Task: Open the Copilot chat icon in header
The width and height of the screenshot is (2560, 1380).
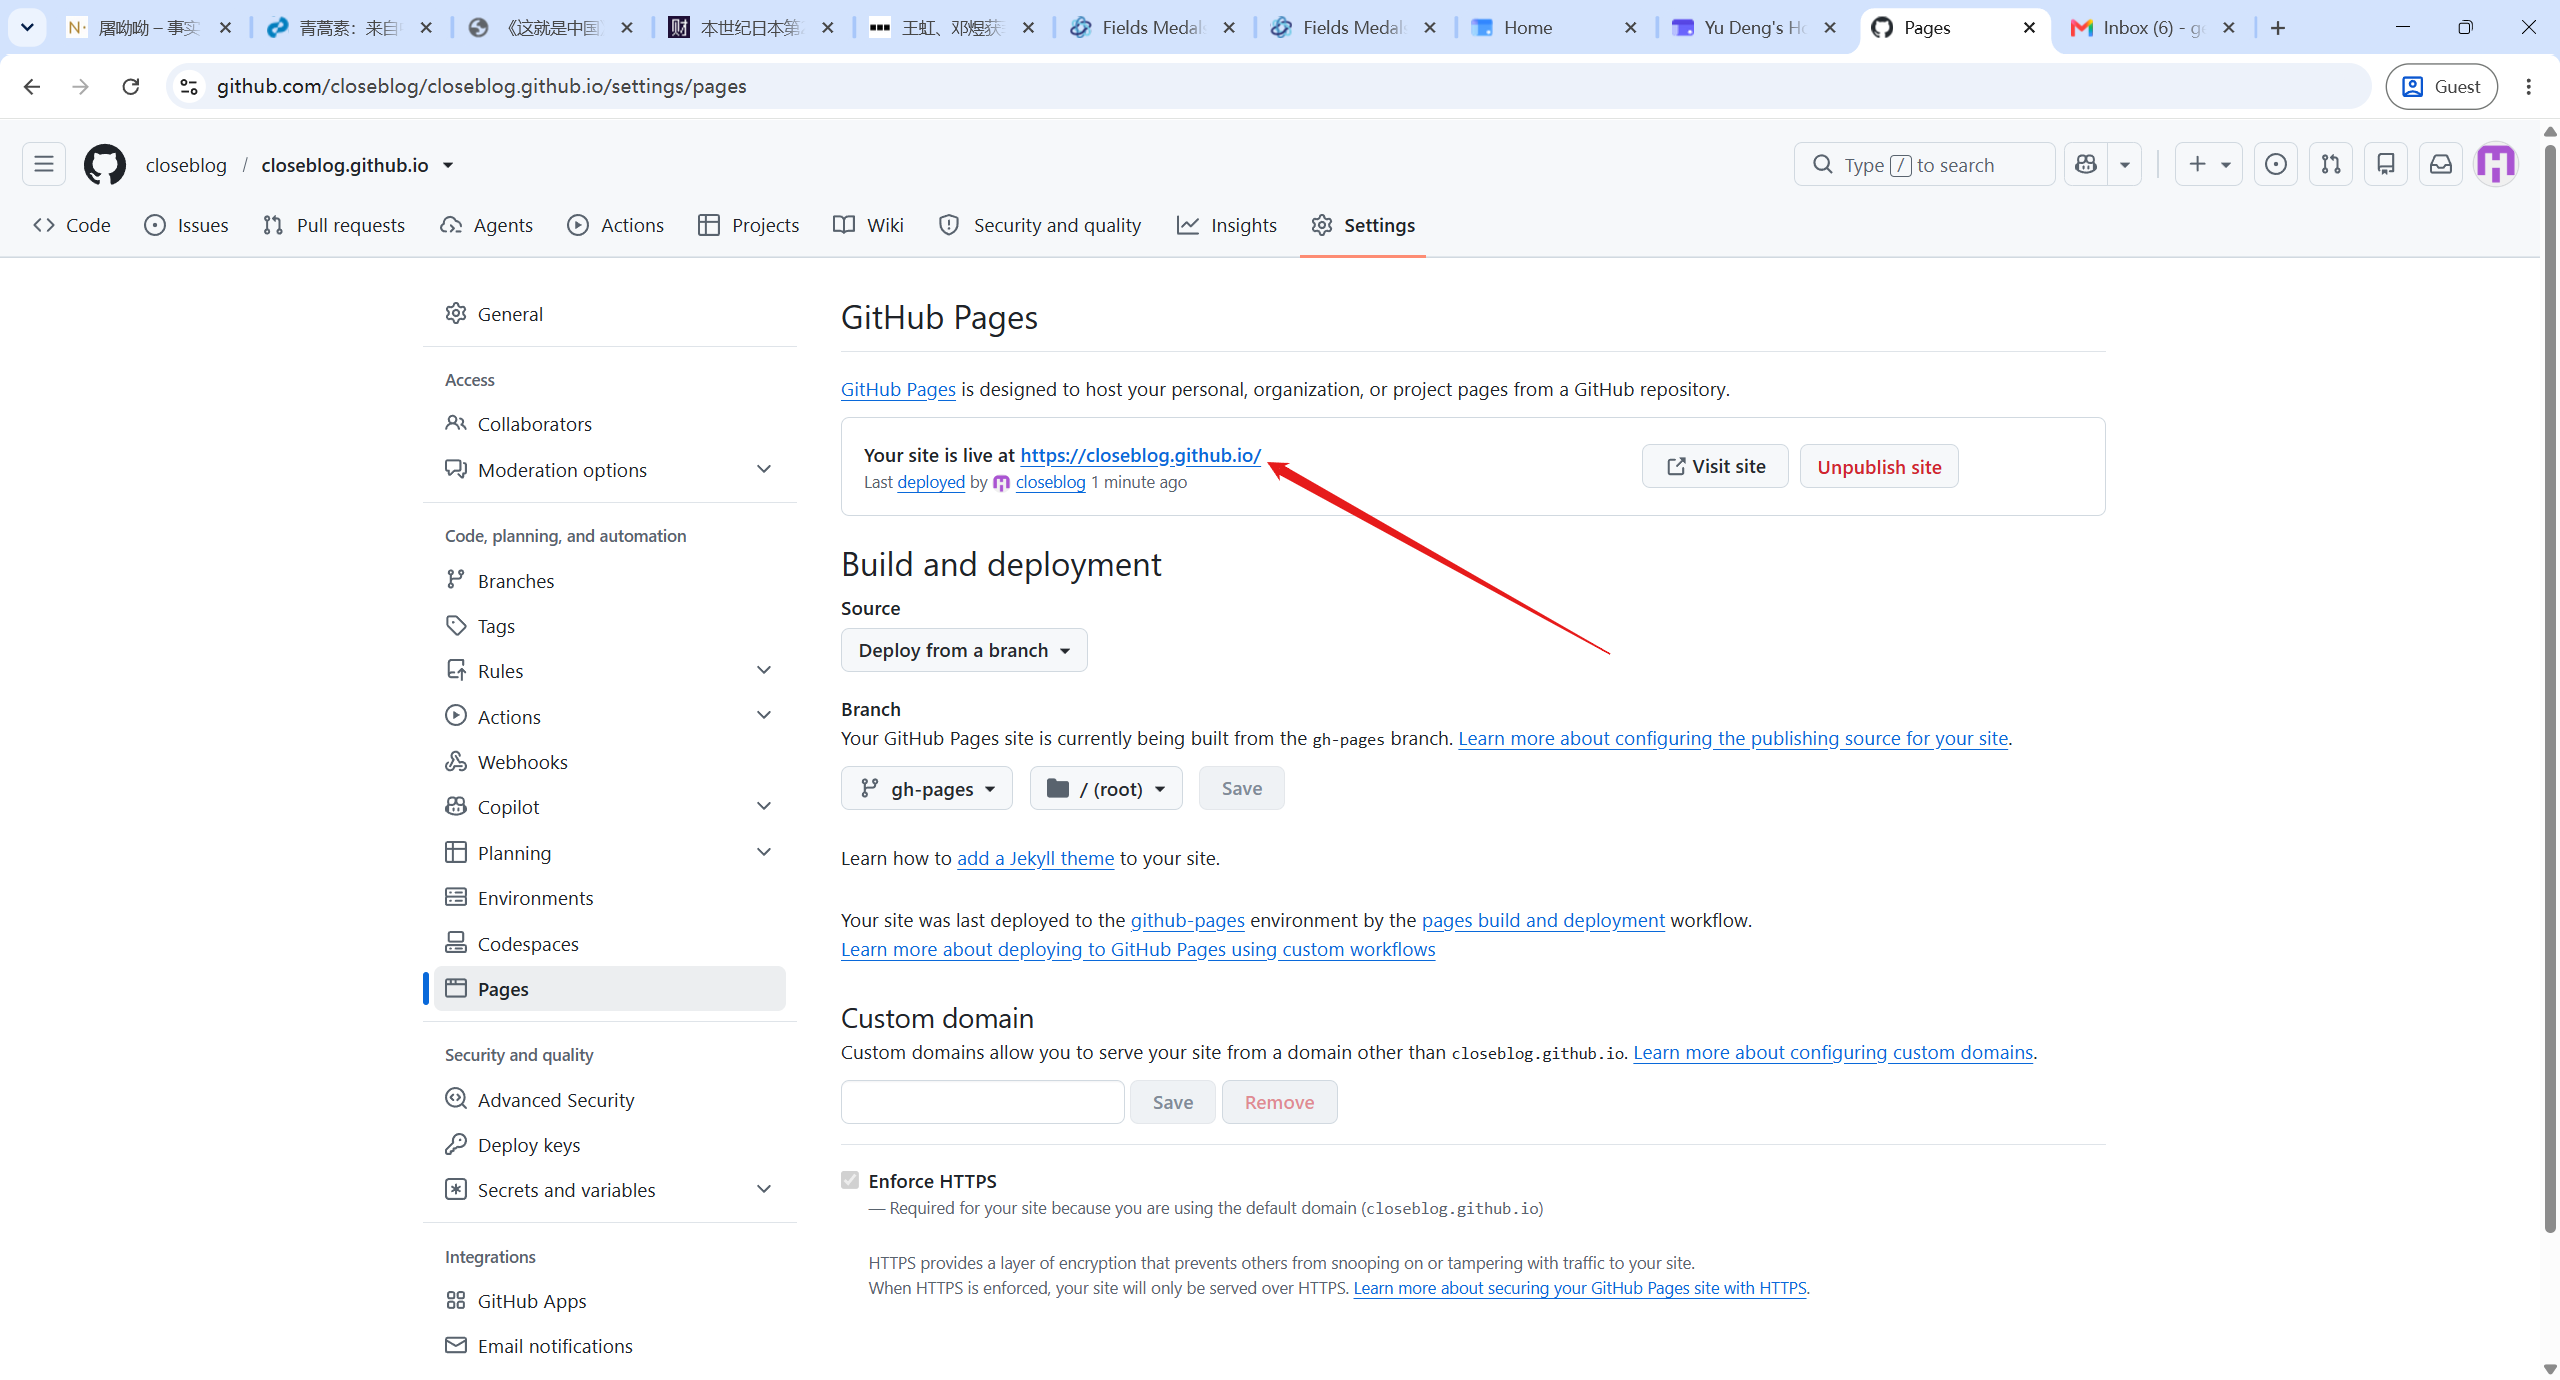Action: coord(2086,164)
